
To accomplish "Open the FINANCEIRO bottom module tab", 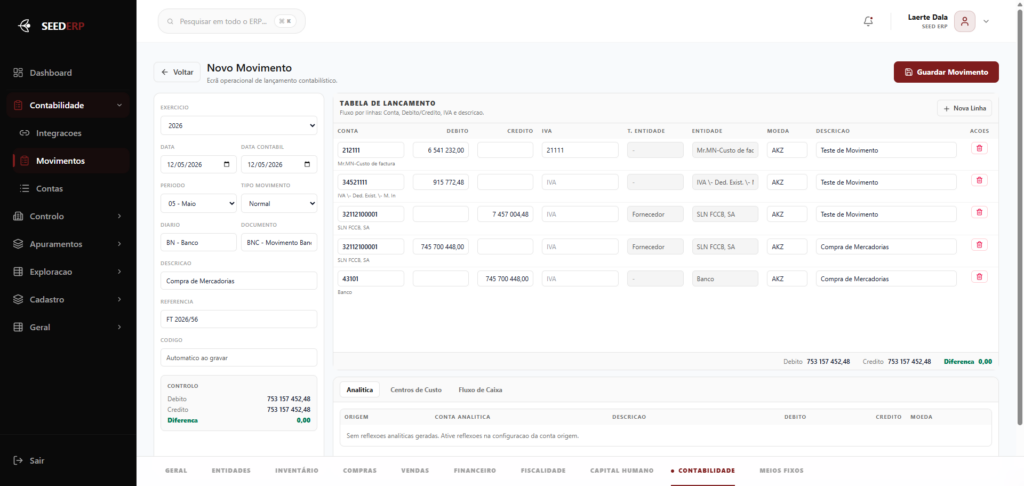I will (475, 470).
